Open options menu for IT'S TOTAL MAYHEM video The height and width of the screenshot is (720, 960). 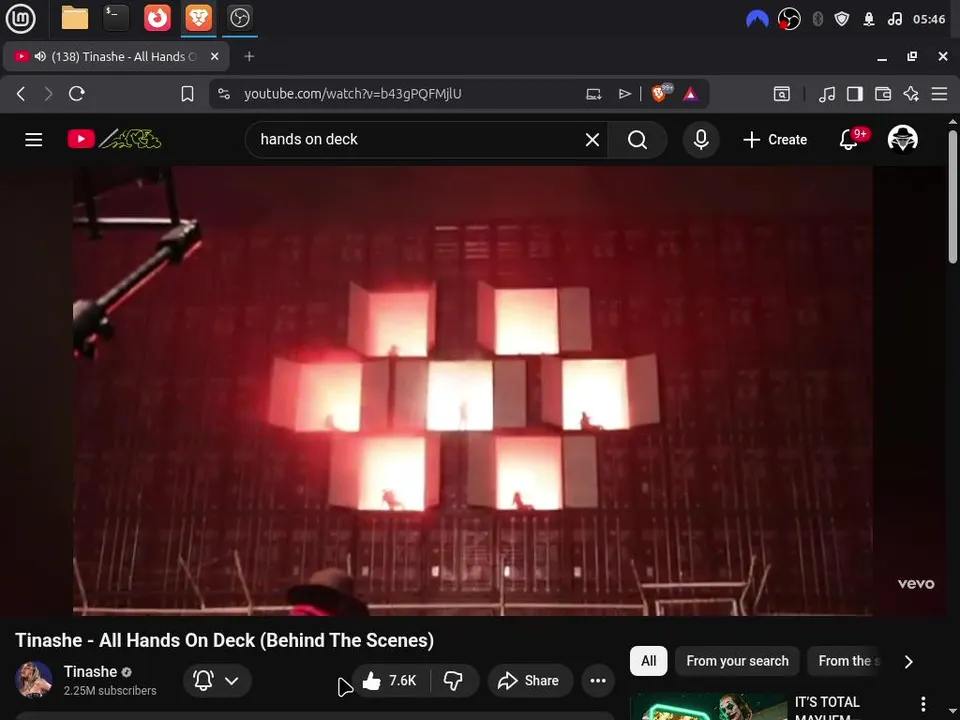click(x=923, y=704)
